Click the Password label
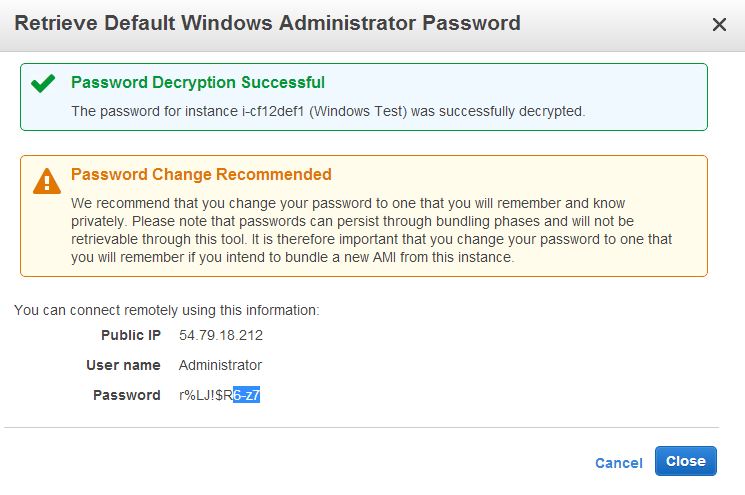The height and width of the screenshot is (495, 745). (127, 395)
